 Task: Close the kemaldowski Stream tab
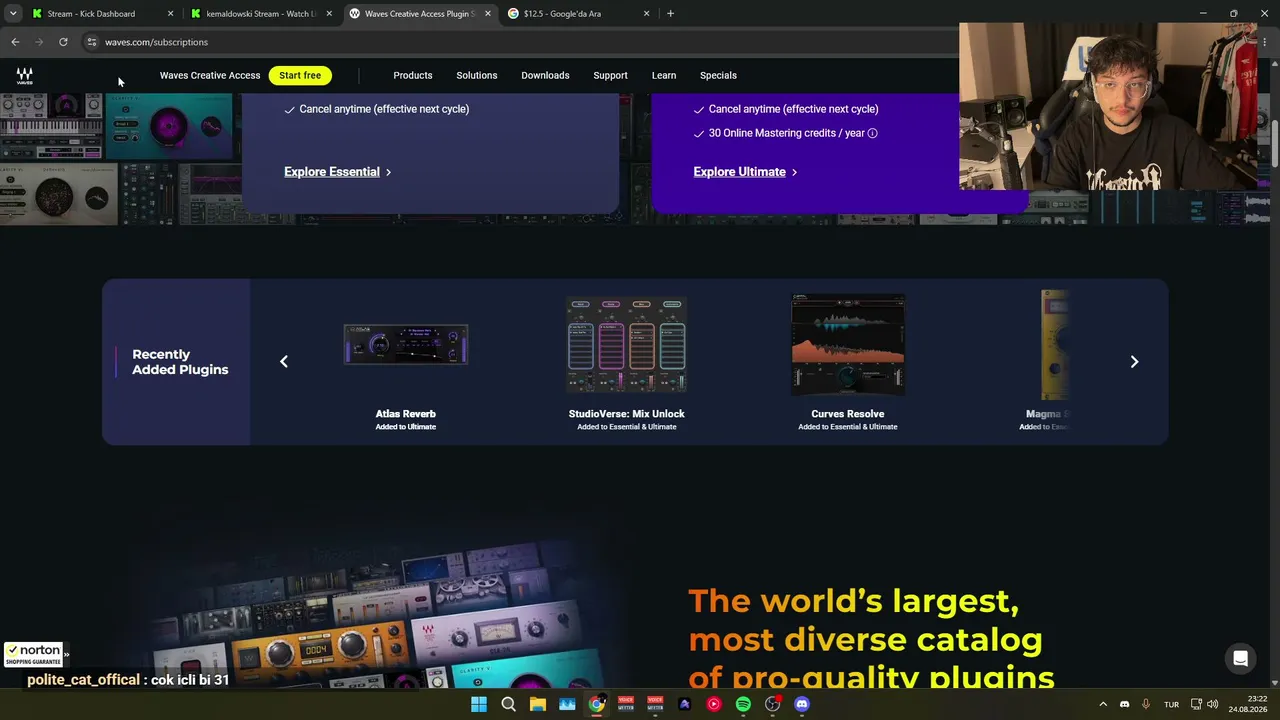point(329,14)
